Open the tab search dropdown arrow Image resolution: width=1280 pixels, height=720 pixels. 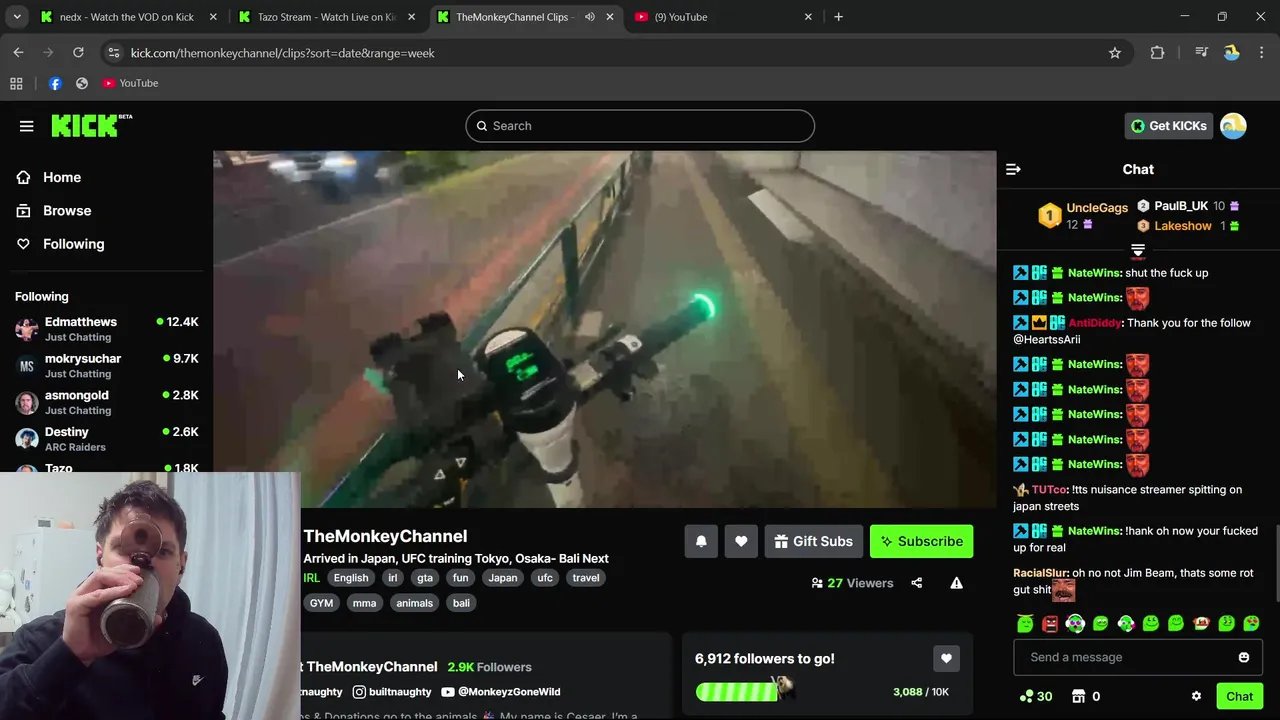point(16,17)
